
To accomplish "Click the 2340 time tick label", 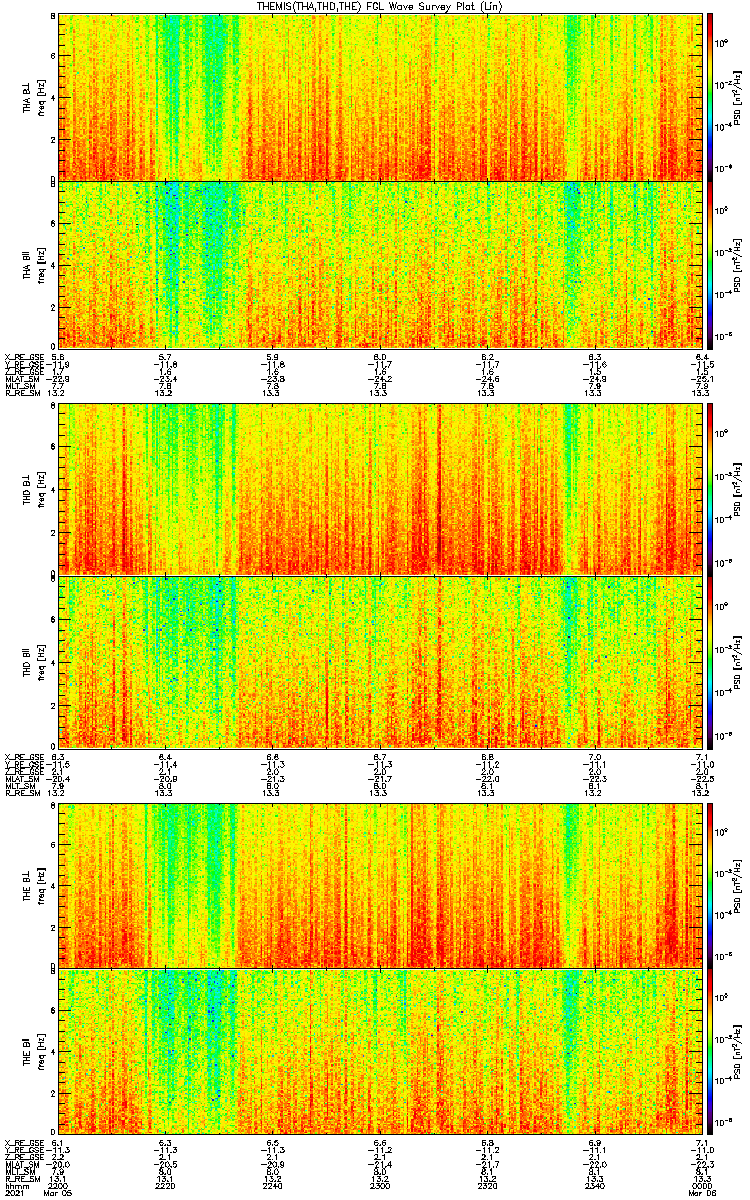I will pos(593,1185).
